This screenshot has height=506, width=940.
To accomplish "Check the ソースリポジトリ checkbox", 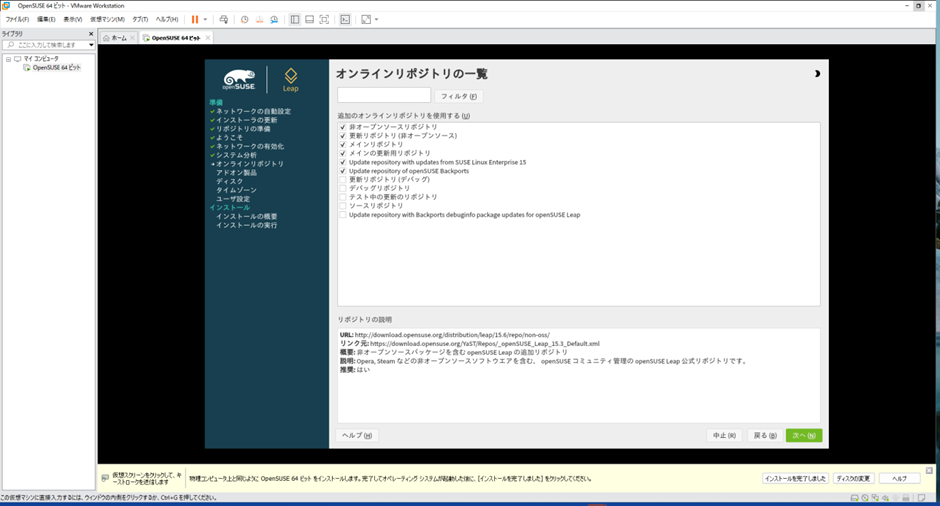I will click(342, 206).
